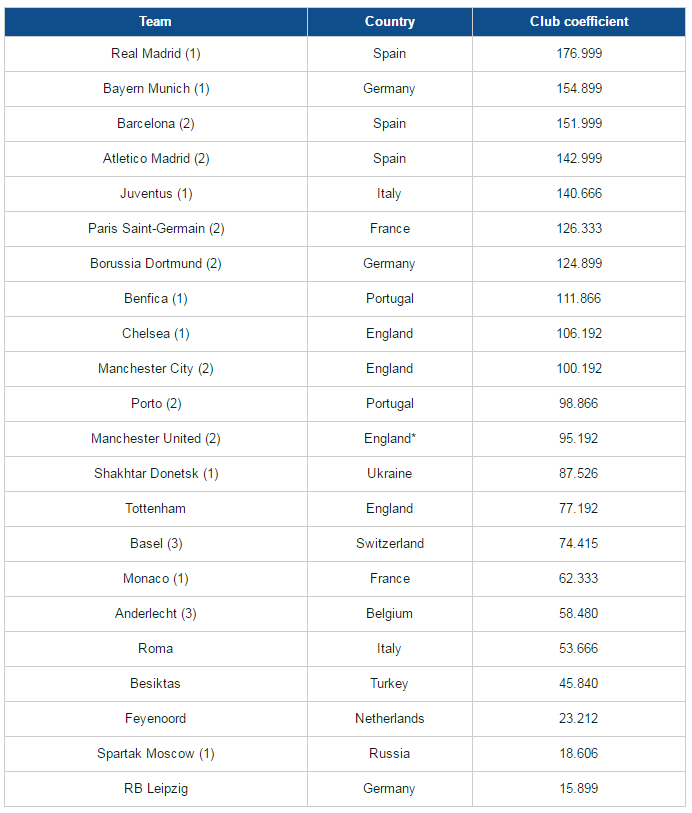
Task: Click the Benfica (1) team cell
Action: click(x=156, y=298)
